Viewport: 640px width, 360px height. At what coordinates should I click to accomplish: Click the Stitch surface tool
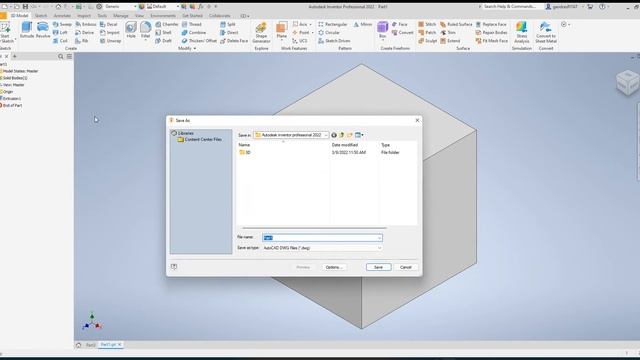427,24
